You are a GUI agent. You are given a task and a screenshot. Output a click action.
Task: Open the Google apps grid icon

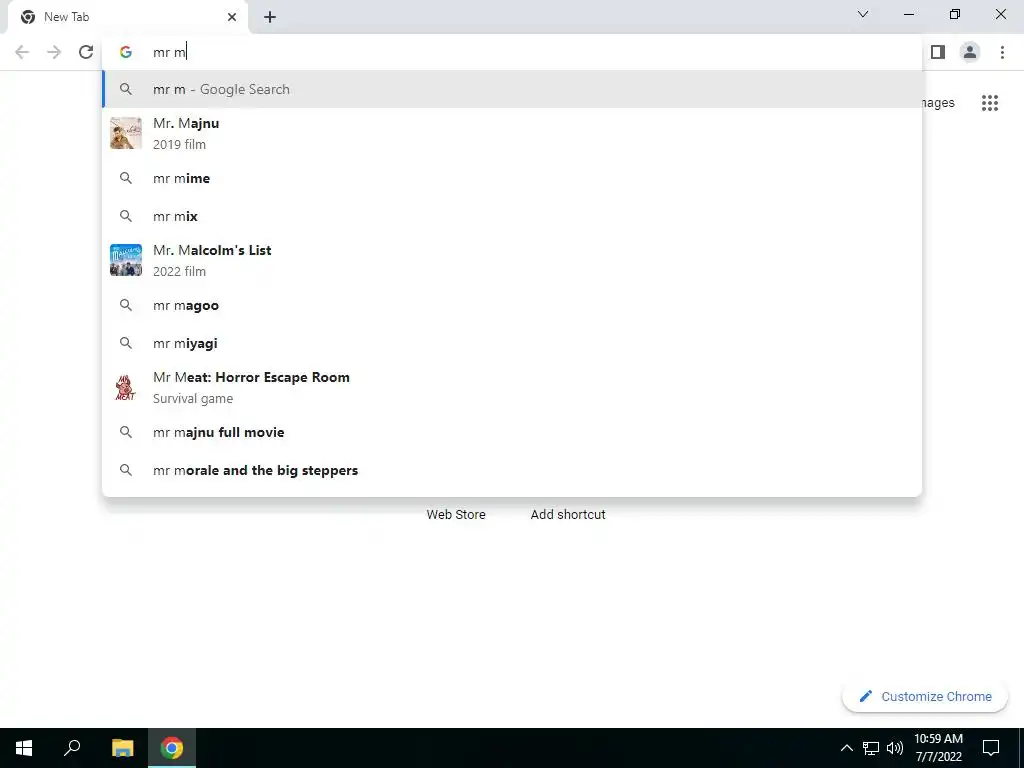tap(989, 103)
